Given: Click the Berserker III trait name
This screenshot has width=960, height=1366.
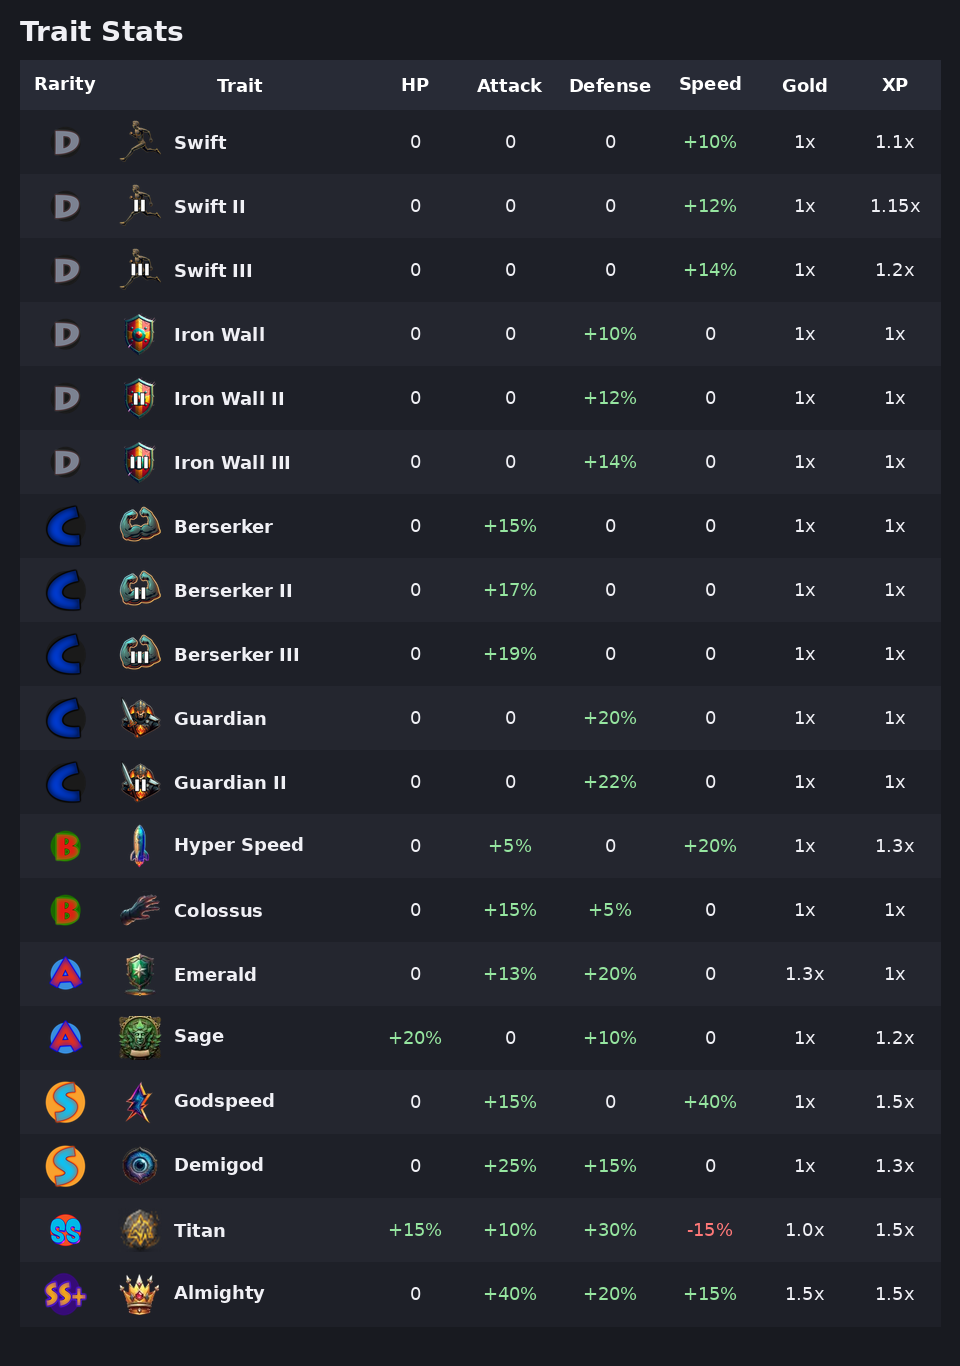Looking at the screenshot, I should [237, 654].
